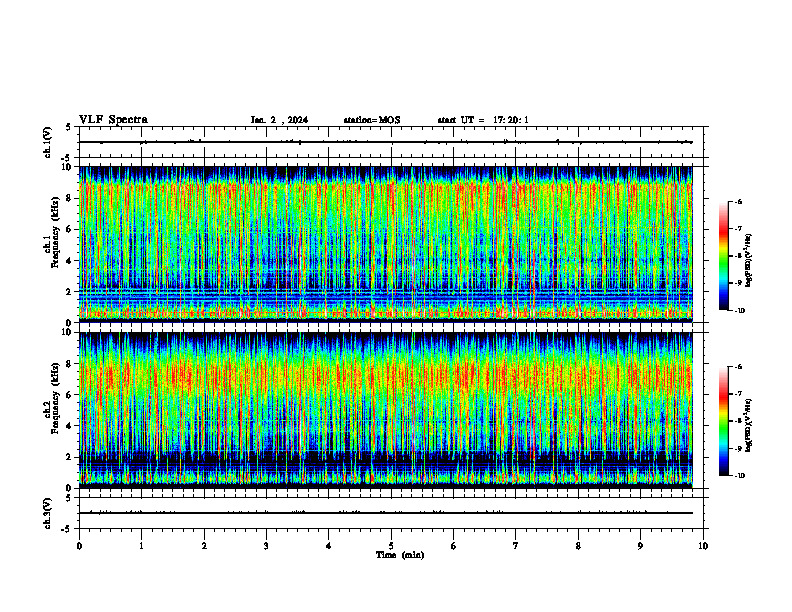Click the '-6' label on ch.1 colorbar
This screenshot has width=792, height=612.
pyautogui.click(x=739, y=201)
